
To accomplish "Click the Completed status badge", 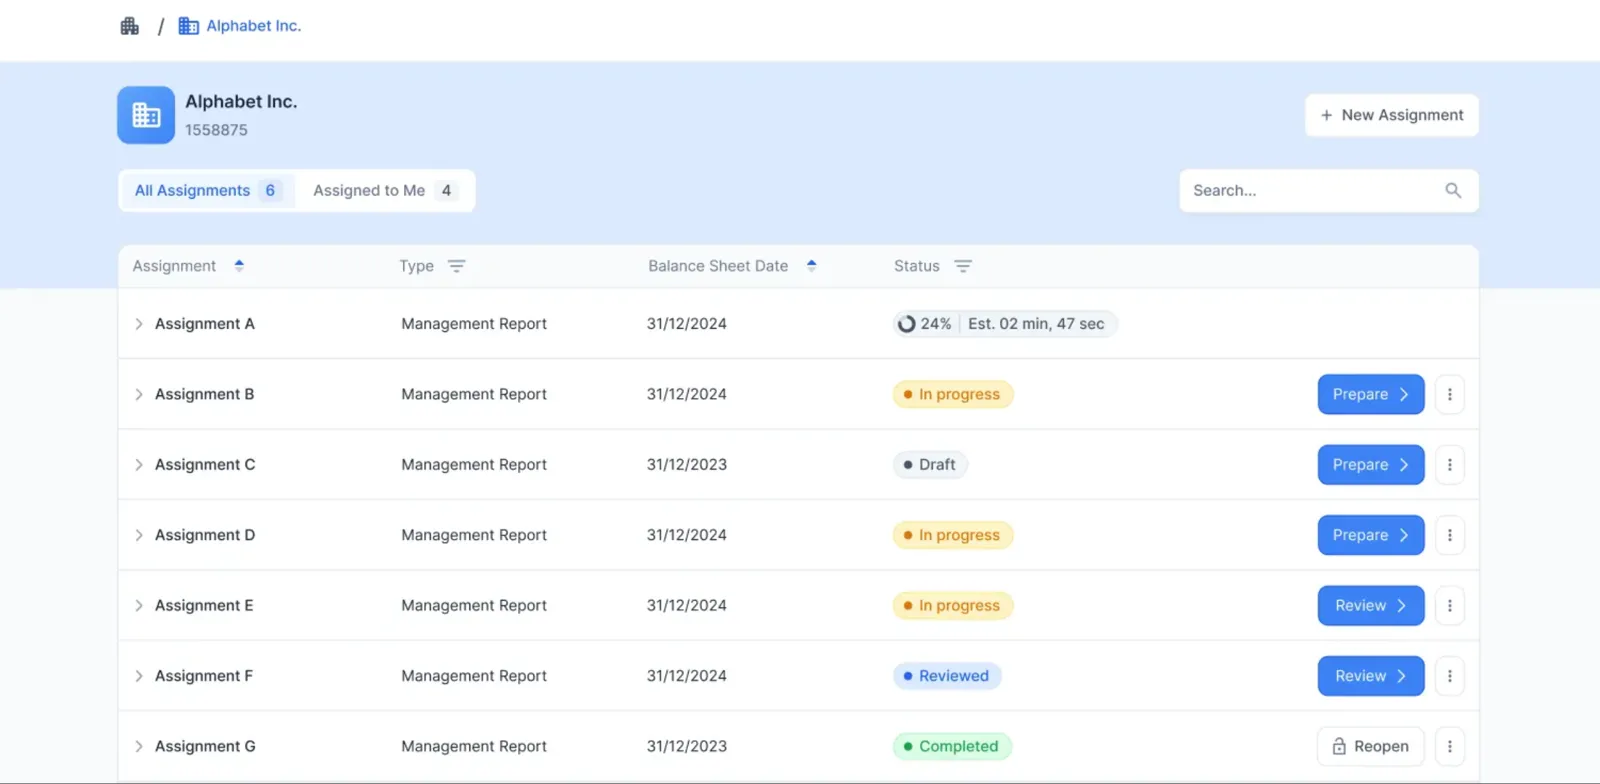I will coord(952,746).
